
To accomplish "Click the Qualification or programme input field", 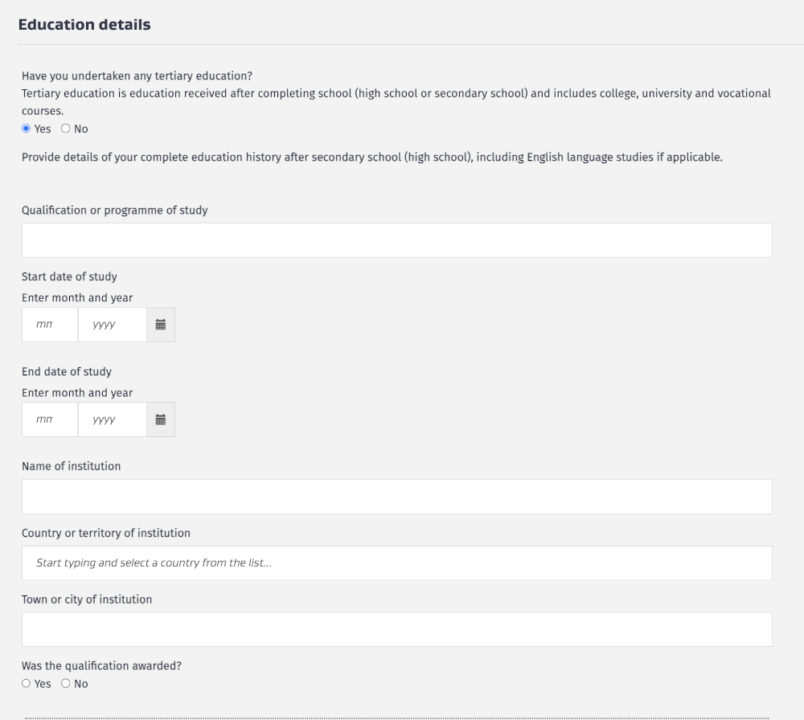I will point(396,241).
